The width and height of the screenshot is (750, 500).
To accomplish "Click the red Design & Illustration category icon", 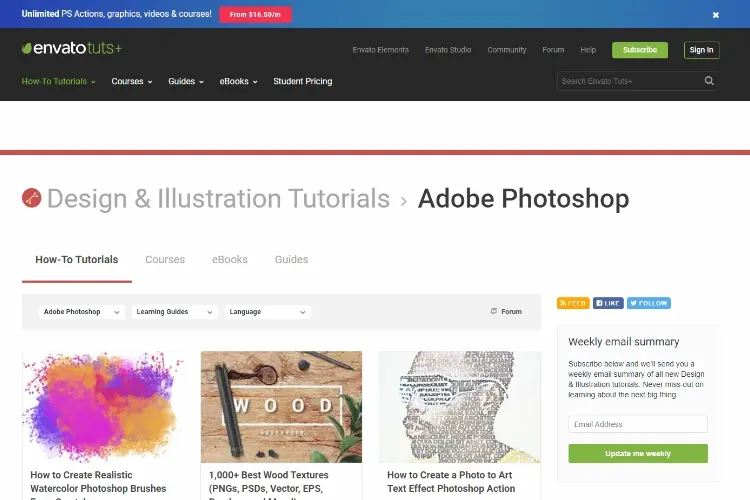I will coord(32,198).
